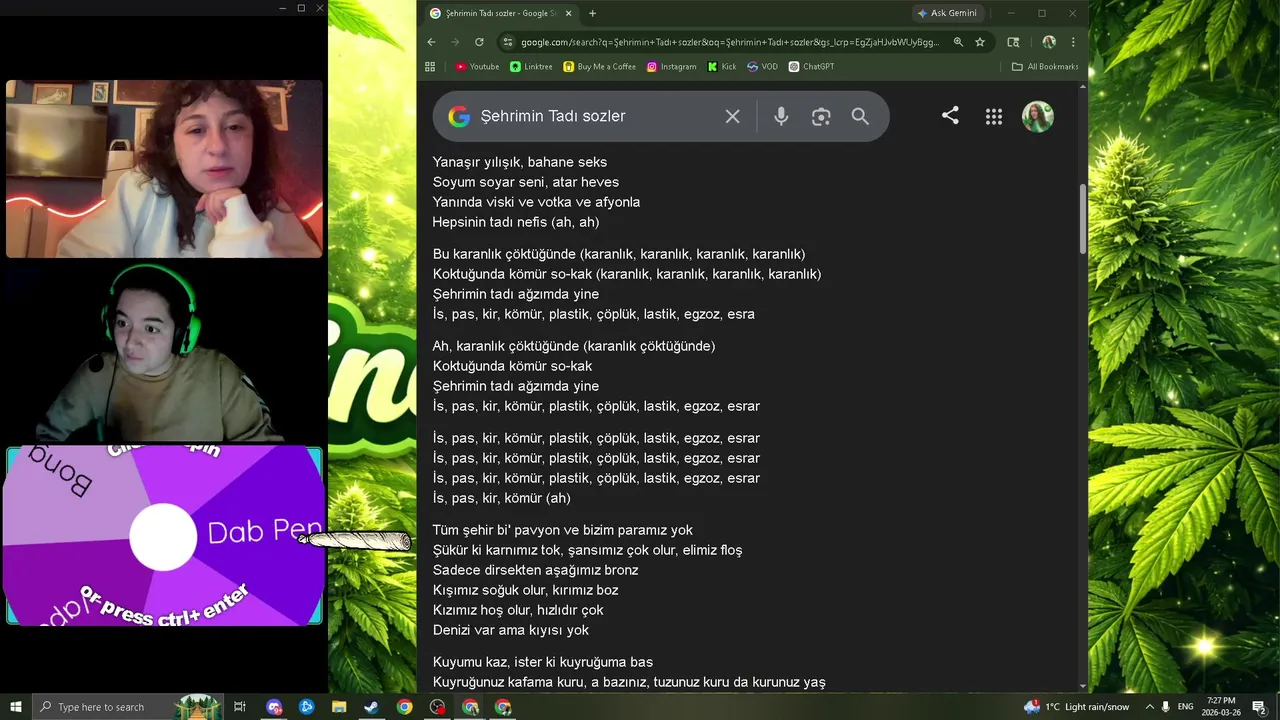The image size is (1280, 720).
Task: Open the tab search icon in the Chrome toolbar
Action: tap(1013, 42)
